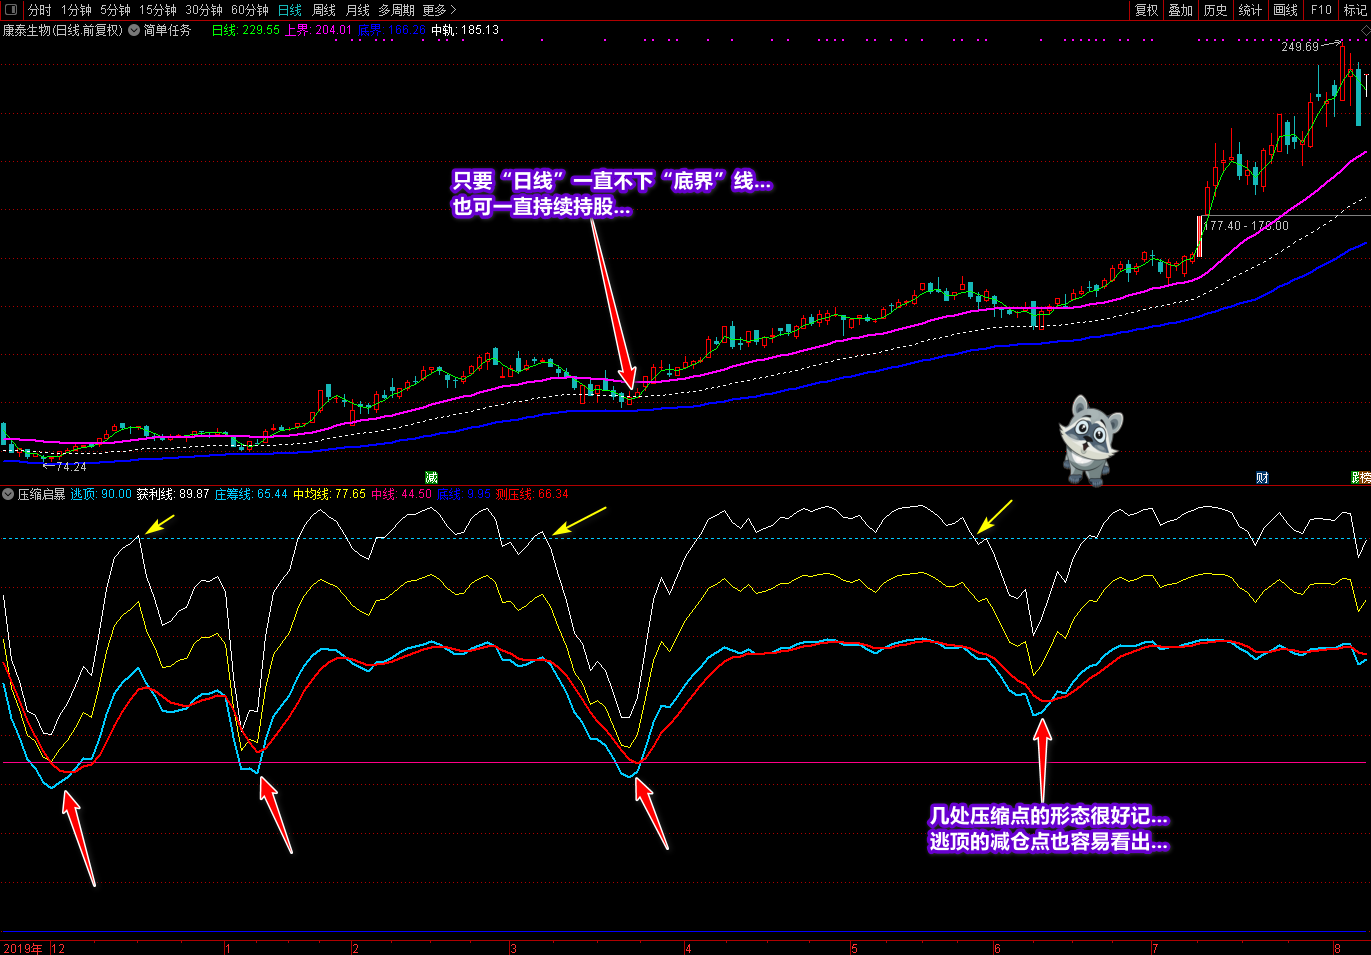Activate 画线 drawing tool

click(1286, 10)
